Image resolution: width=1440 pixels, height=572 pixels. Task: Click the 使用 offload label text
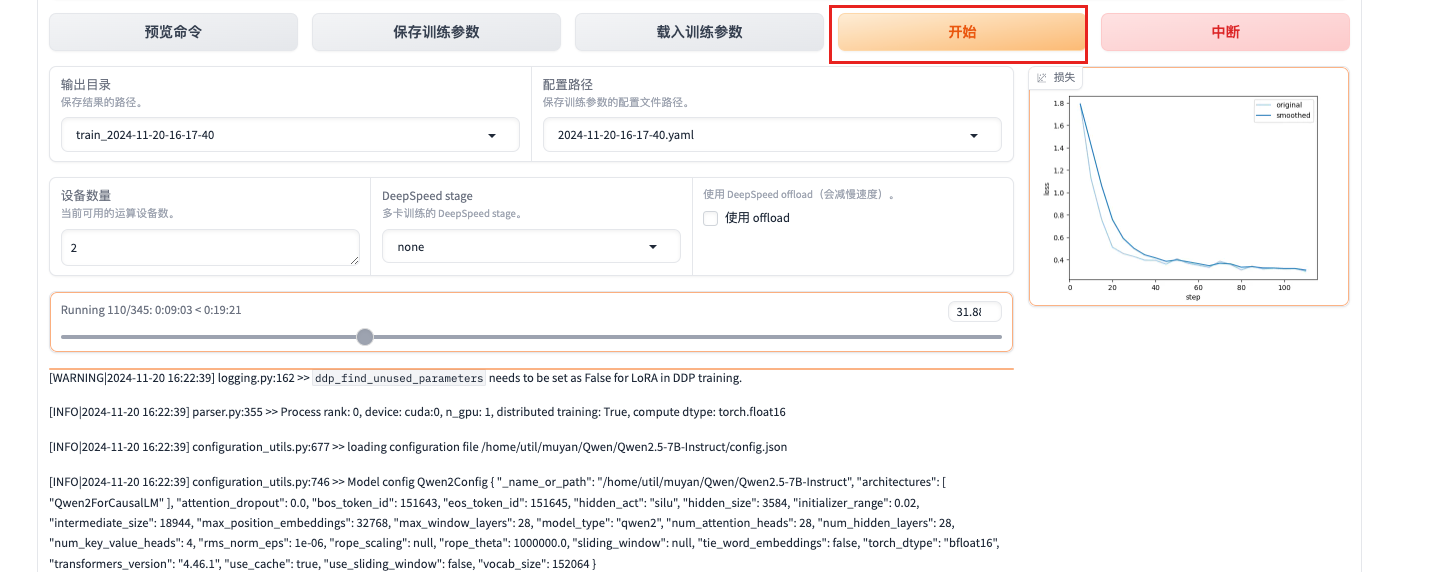[757, 218]
